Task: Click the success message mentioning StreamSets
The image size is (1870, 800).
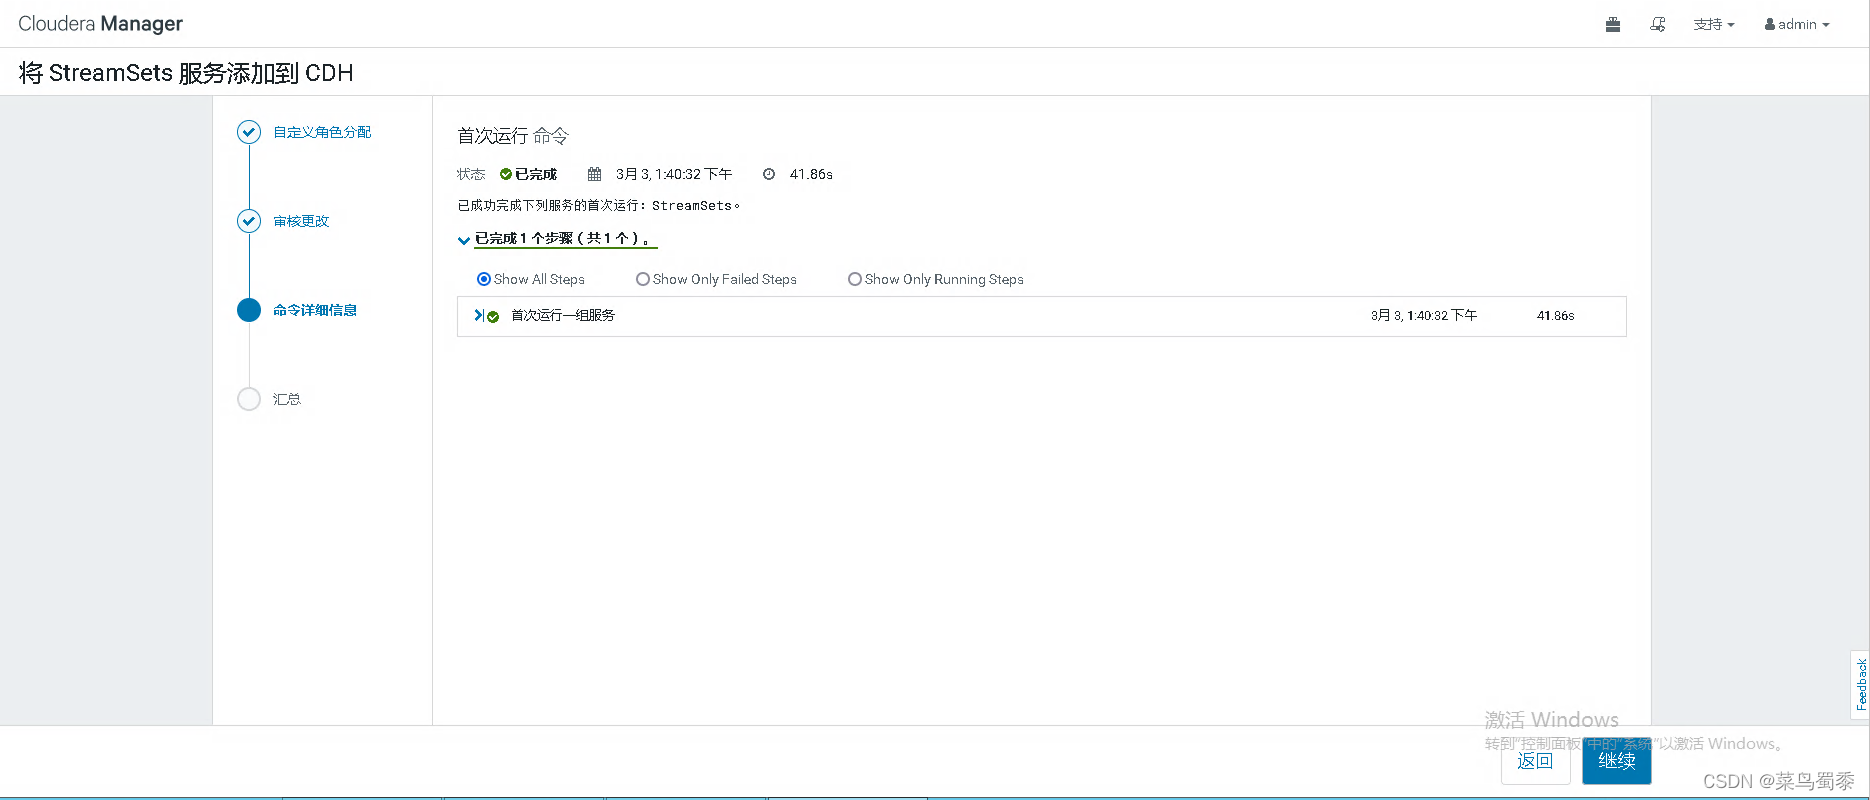Action: [599, 205]
